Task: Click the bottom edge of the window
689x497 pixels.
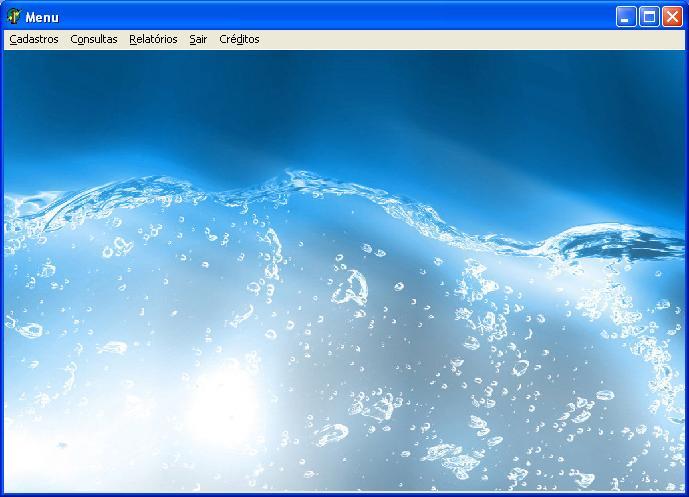Action: point(344,494)
